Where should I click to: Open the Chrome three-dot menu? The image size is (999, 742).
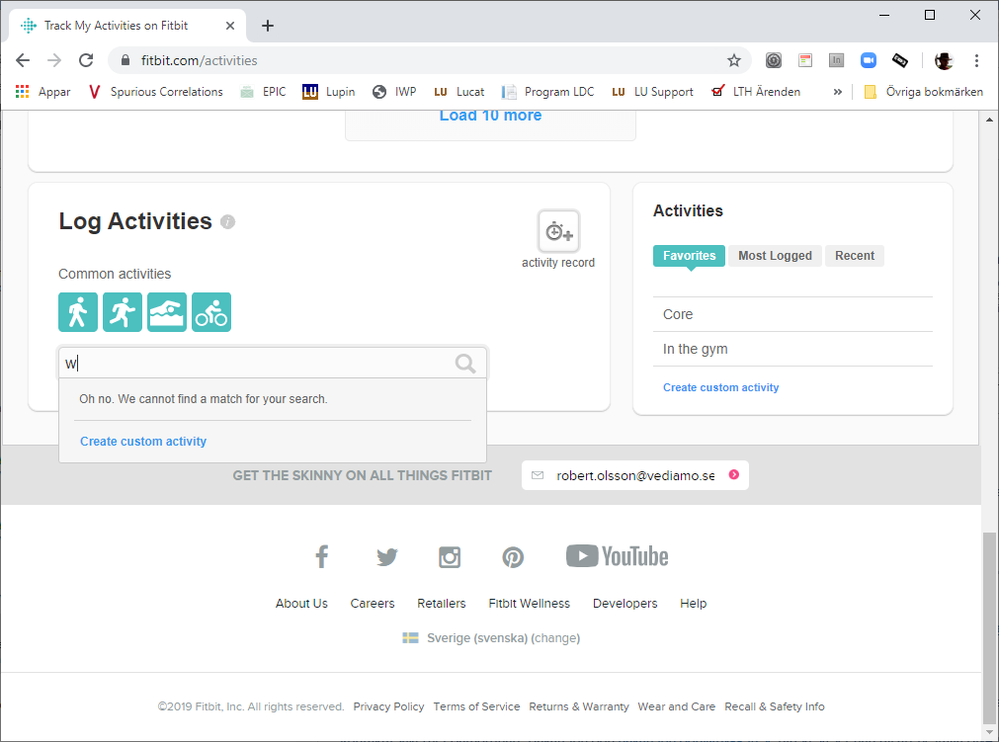point(976,61)
